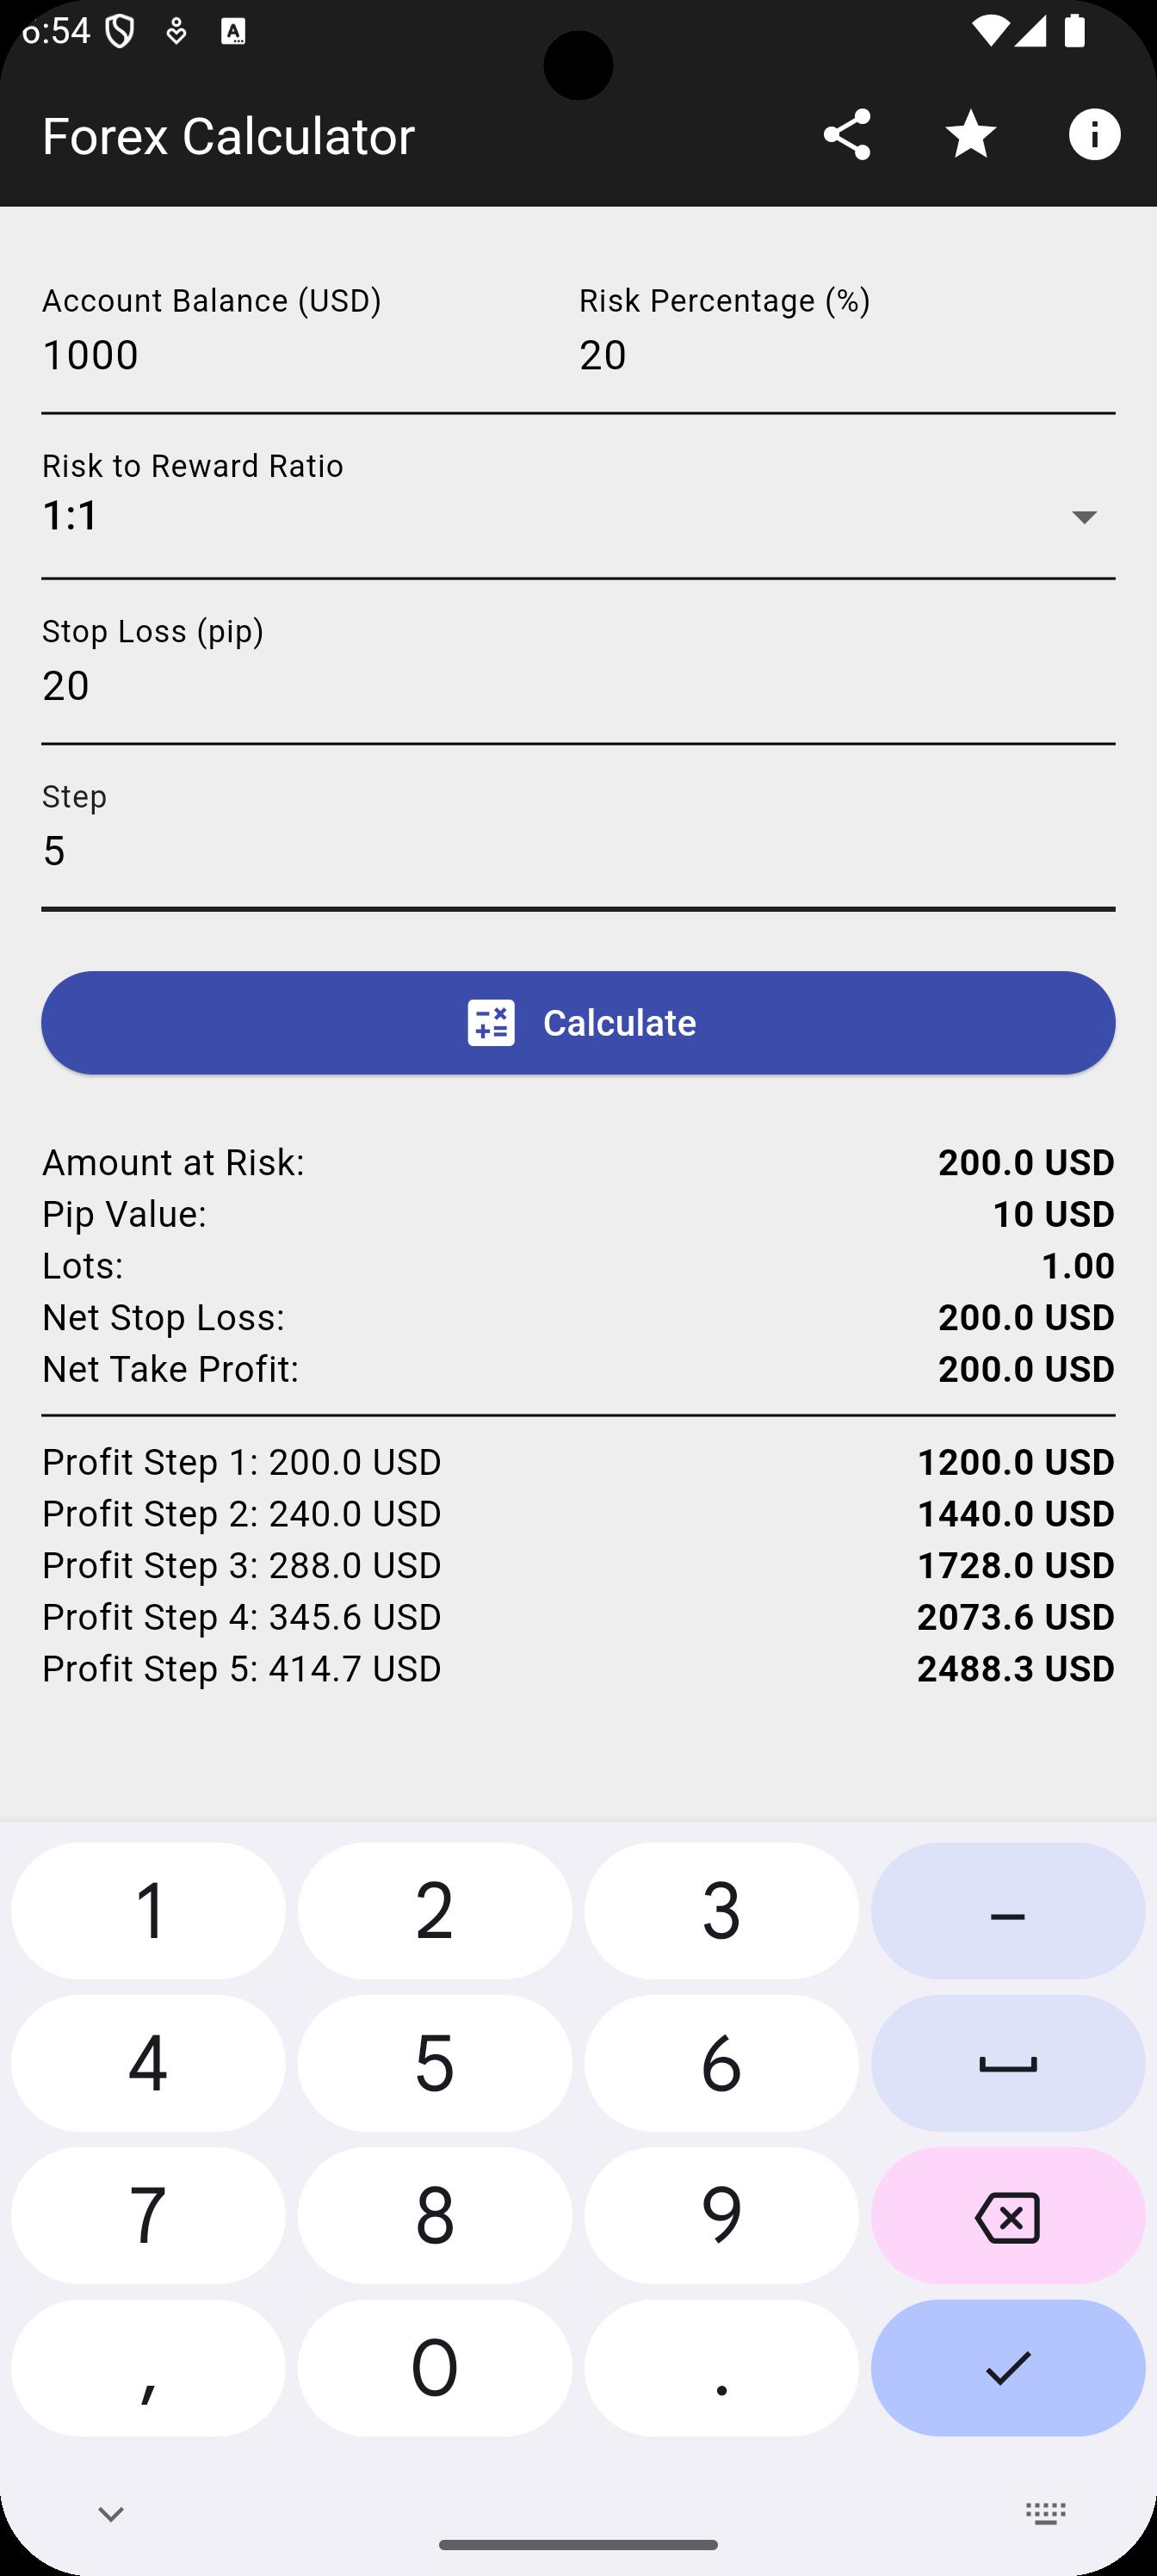The image size is (1157, 2576).
Task: Tap the keyboard switcher icon
Action: point(1045,2513)
